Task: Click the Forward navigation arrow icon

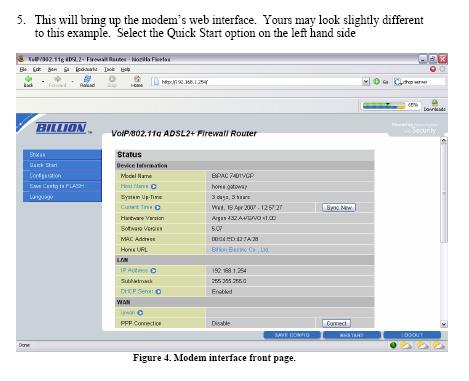Action: (58, 79)
